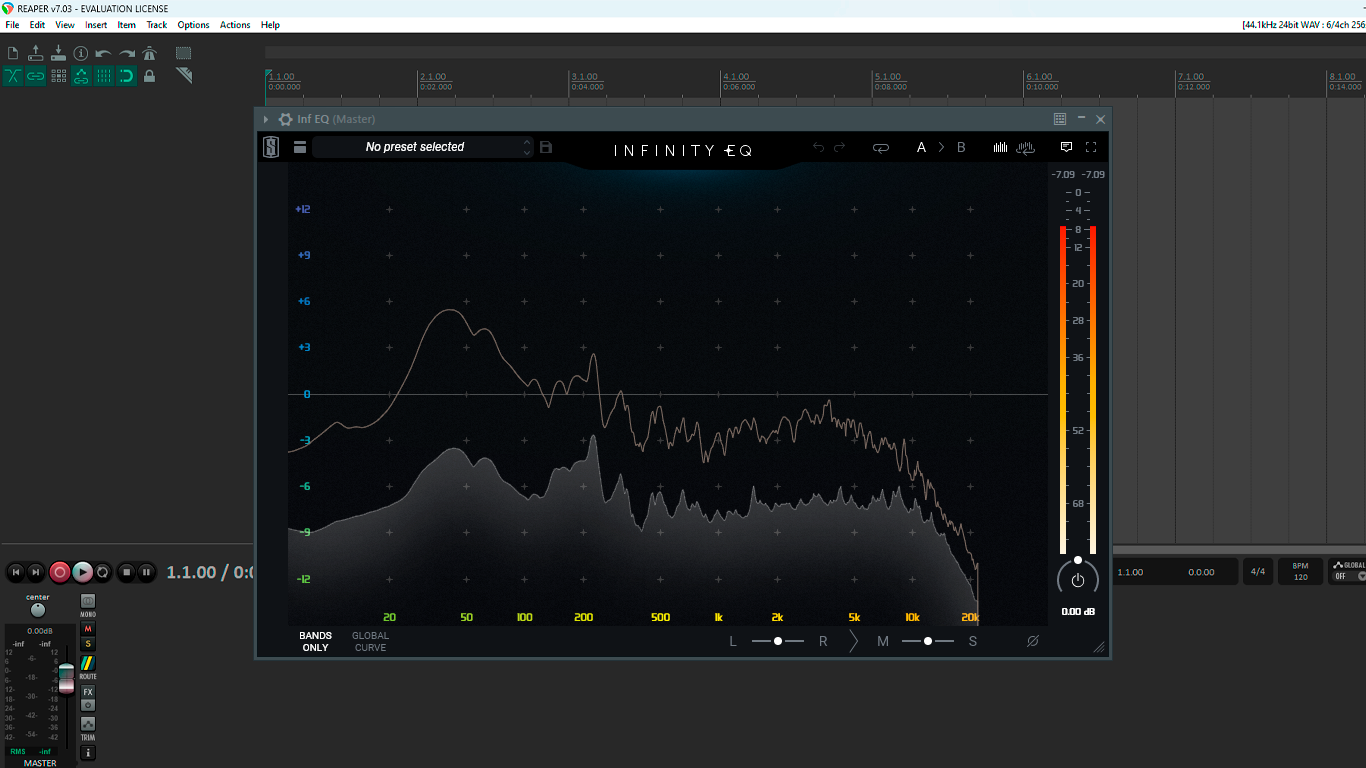Click preset stepper arrows
The height and width of the screenshot is (768, 1366).
point(527,147)
